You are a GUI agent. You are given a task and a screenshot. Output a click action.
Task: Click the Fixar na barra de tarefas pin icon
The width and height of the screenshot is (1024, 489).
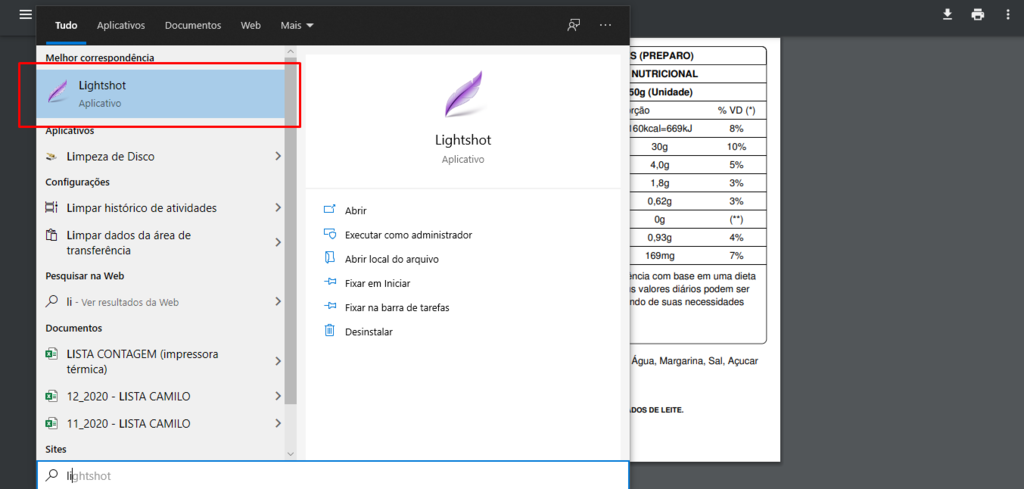330,307
